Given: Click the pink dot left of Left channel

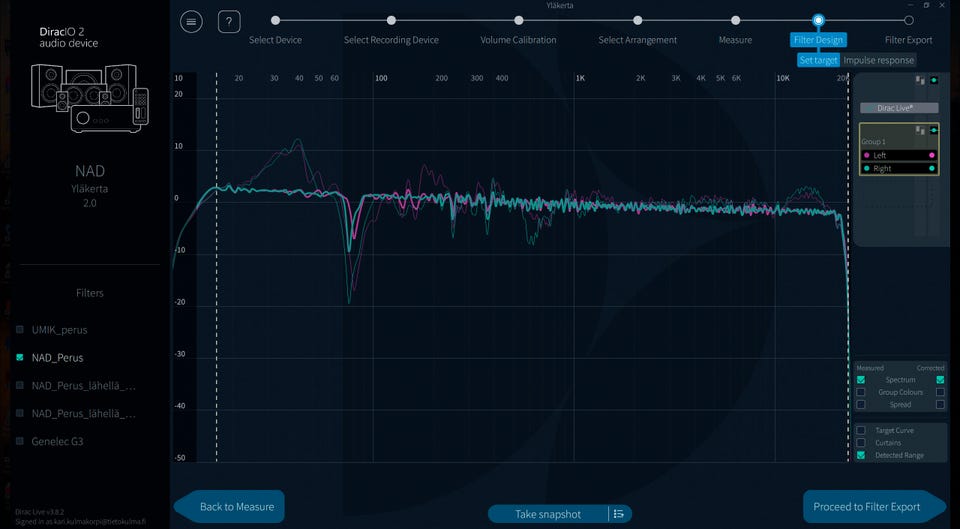Looking at the screenshot, I should (866, 156).
